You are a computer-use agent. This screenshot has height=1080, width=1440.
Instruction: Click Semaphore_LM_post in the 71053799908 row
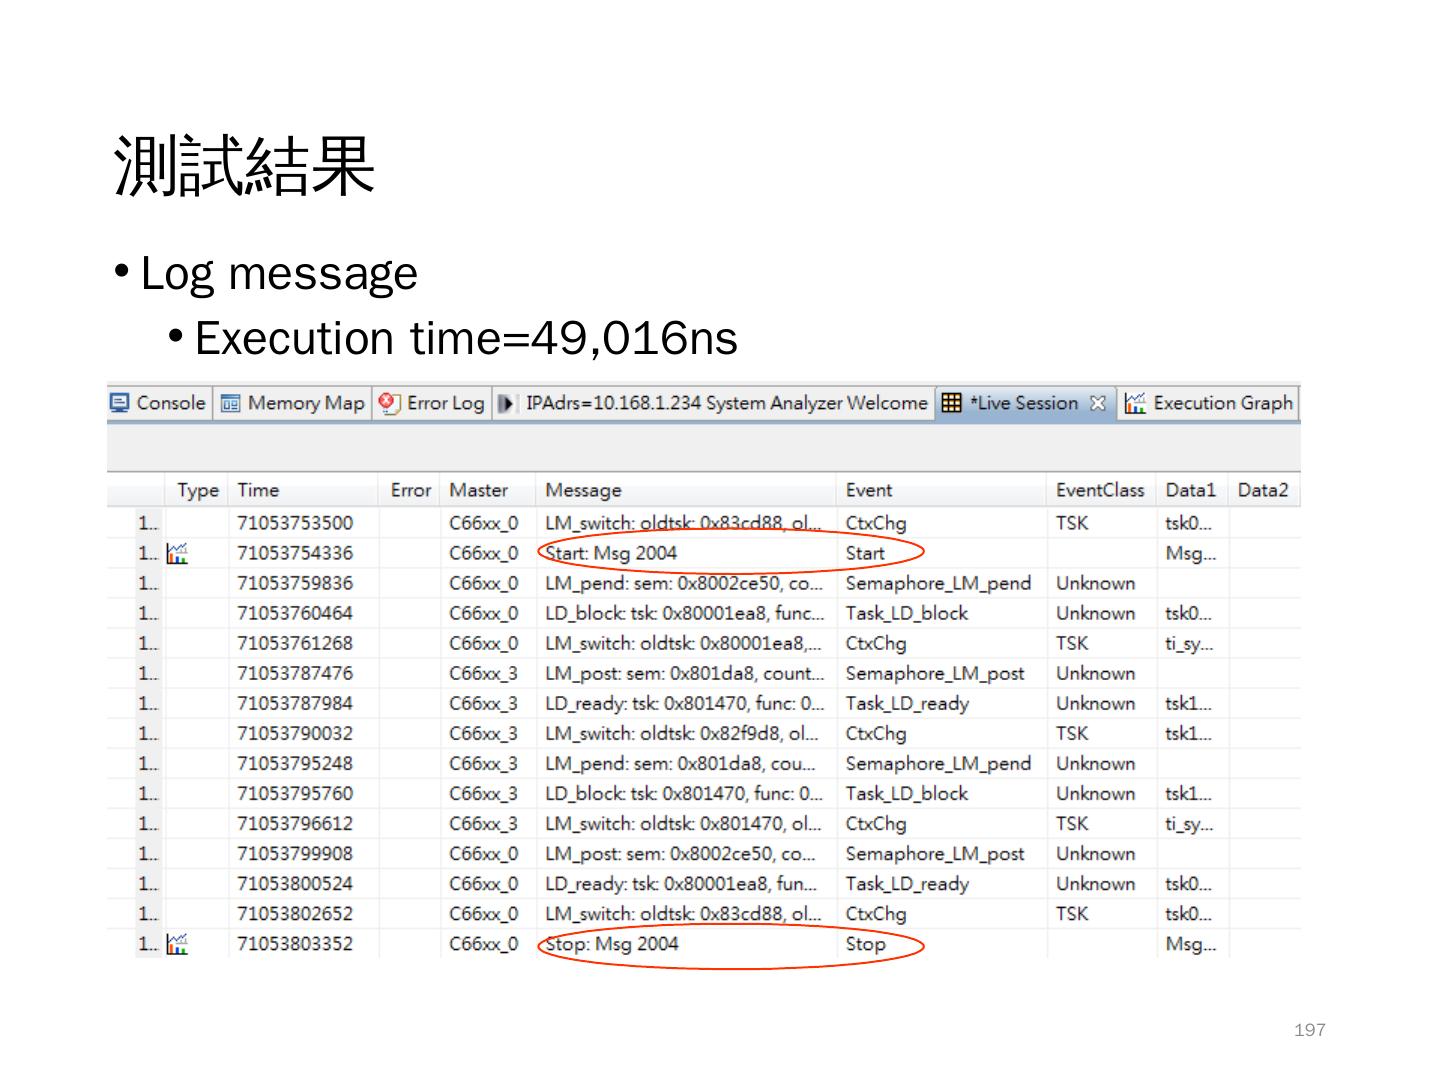pos(935,853)
